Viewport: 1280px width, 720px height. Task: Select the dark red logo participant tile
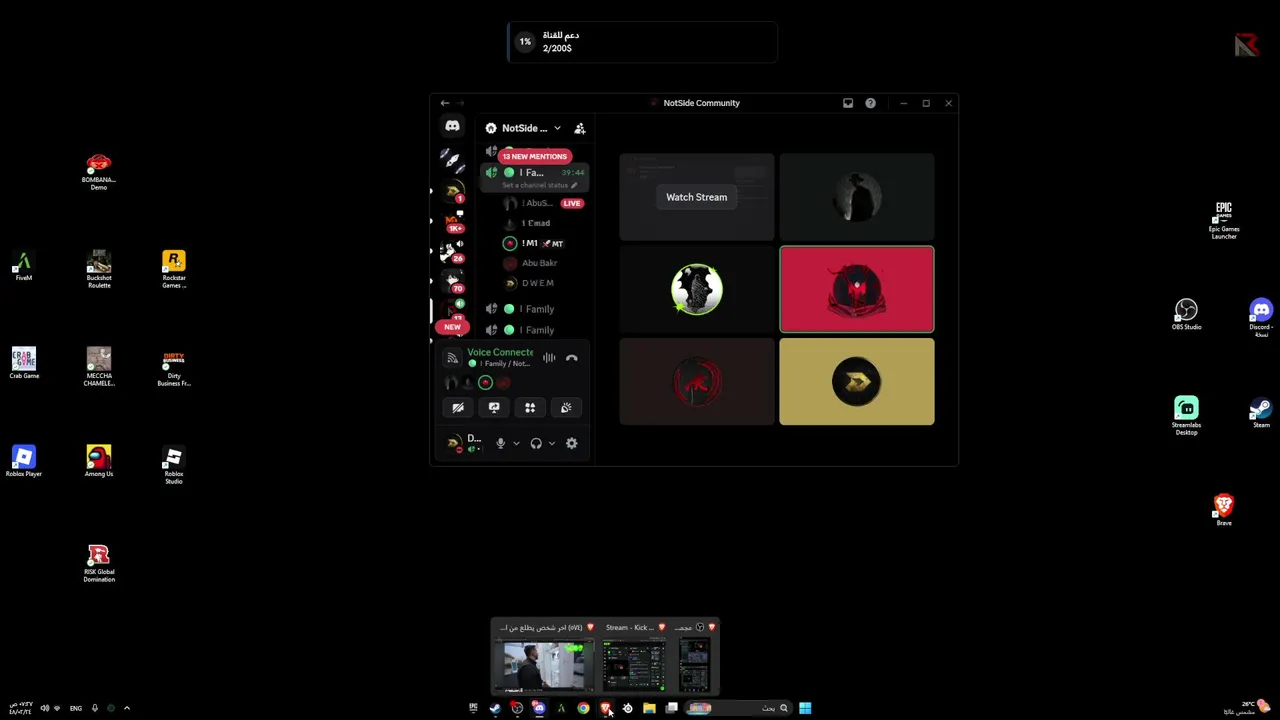pos(697,381)
